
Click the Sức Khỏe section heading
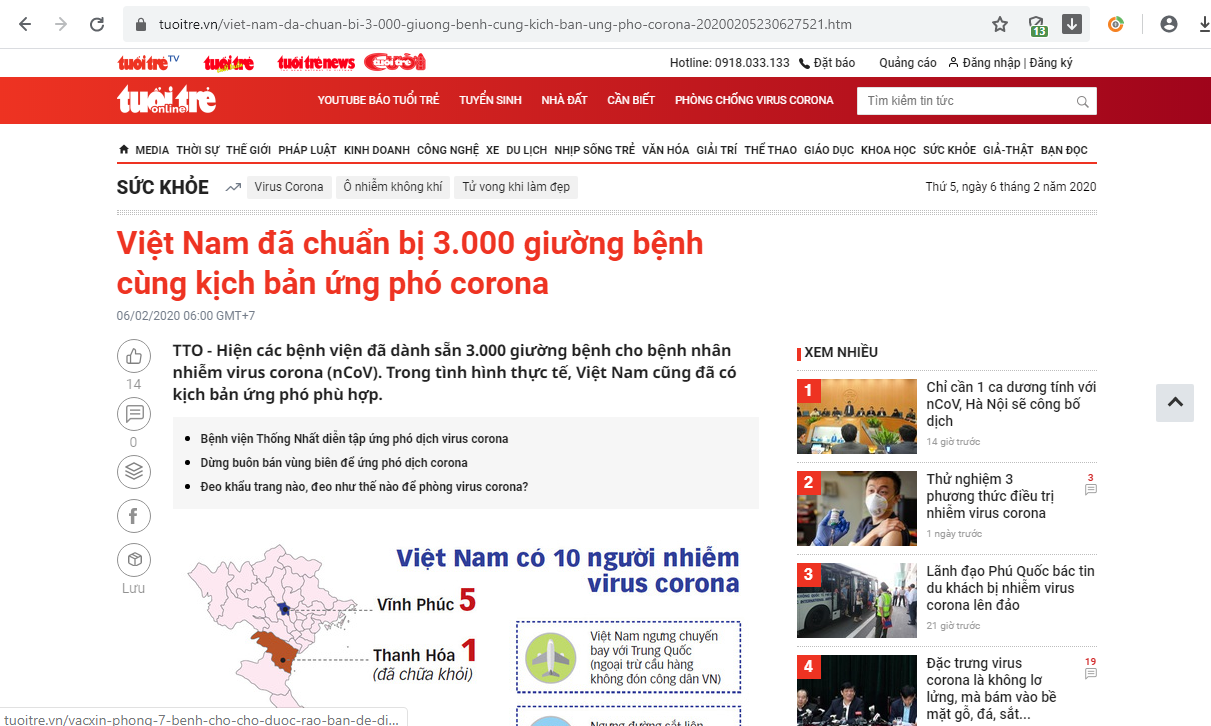click(163, 187)
